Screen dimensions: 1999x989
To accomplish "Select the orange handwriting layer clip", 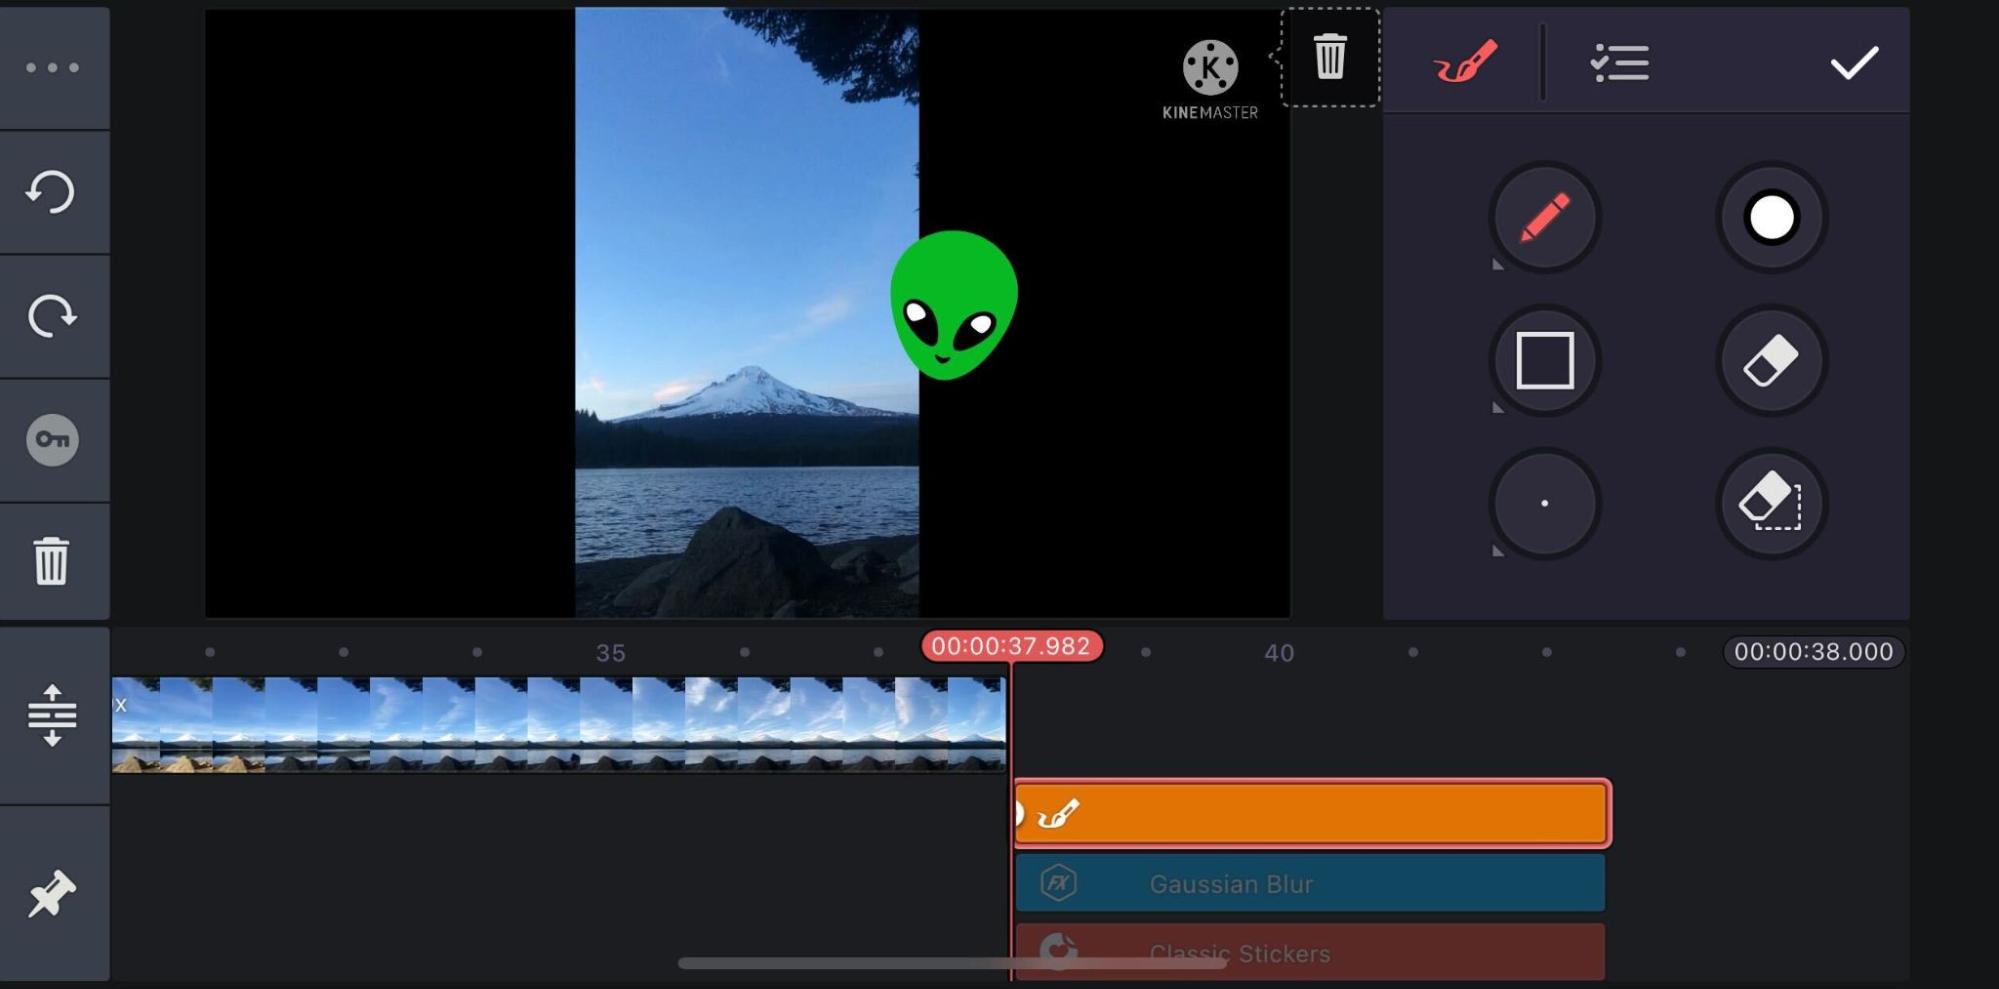I will pos(1310,814).
